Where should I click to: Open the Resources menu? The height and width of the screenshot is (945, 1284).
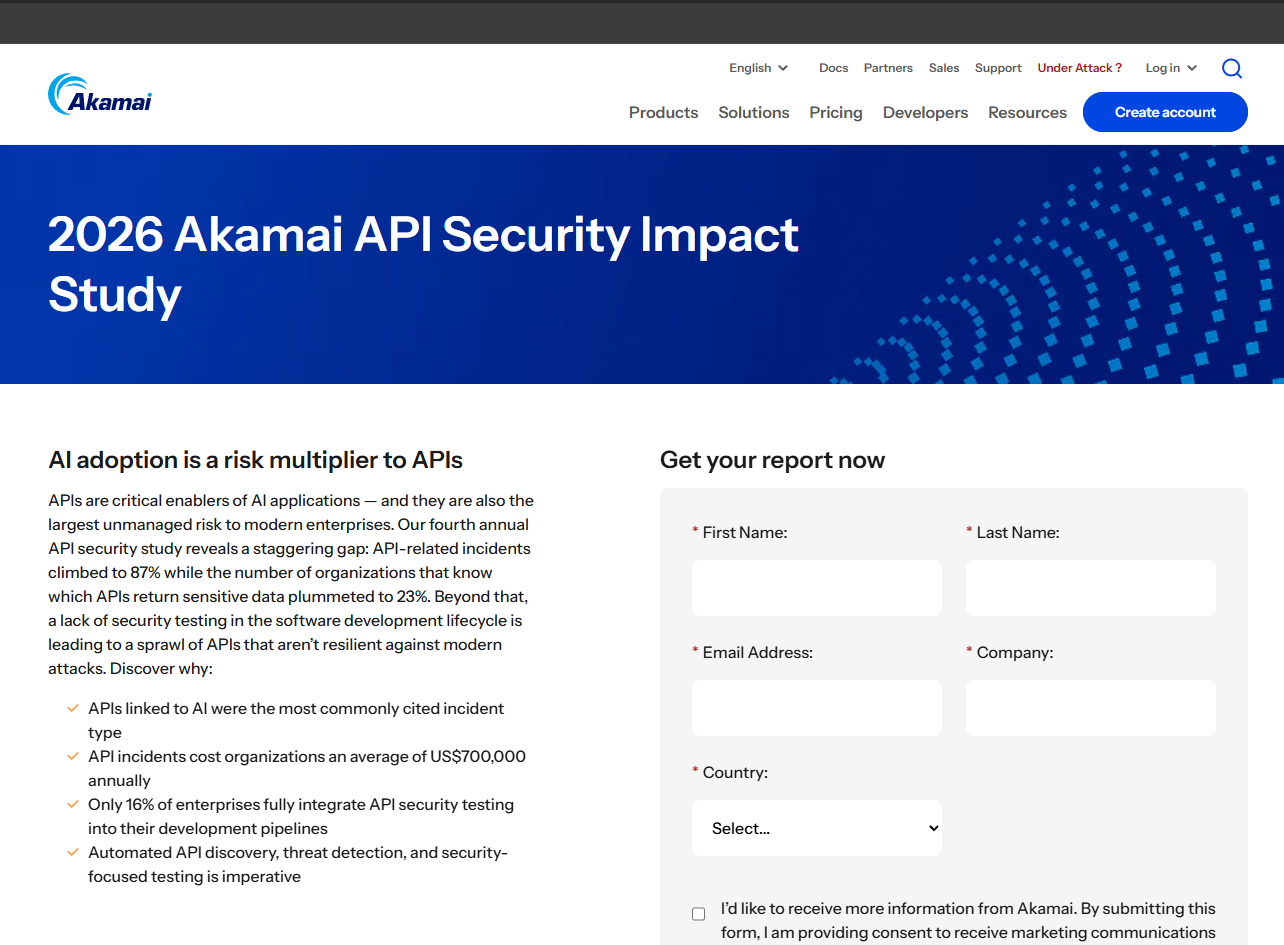click(1027, 112)
